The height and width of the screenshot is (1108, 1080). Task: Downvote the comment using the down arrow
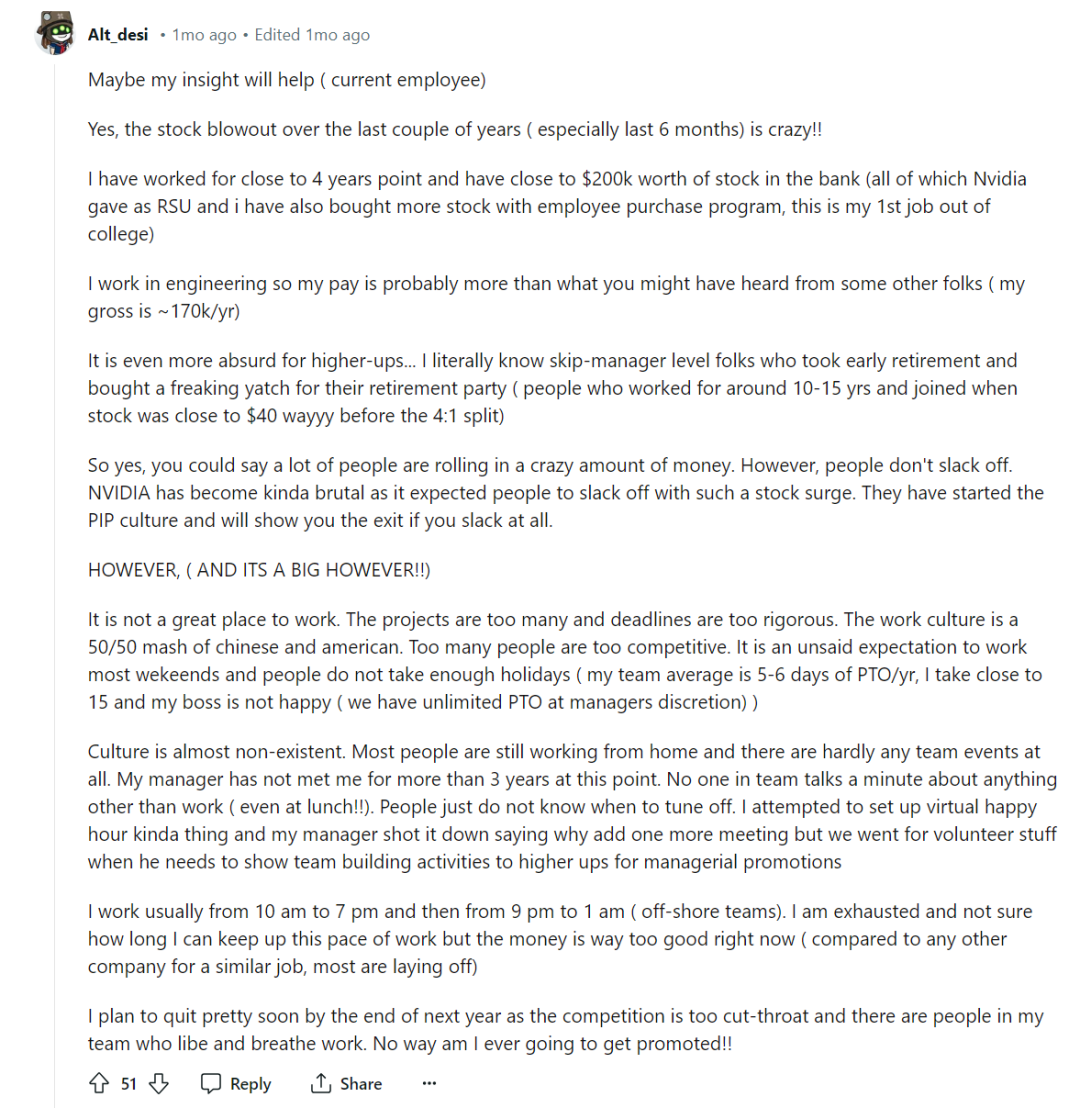[x=159, y=1083]
